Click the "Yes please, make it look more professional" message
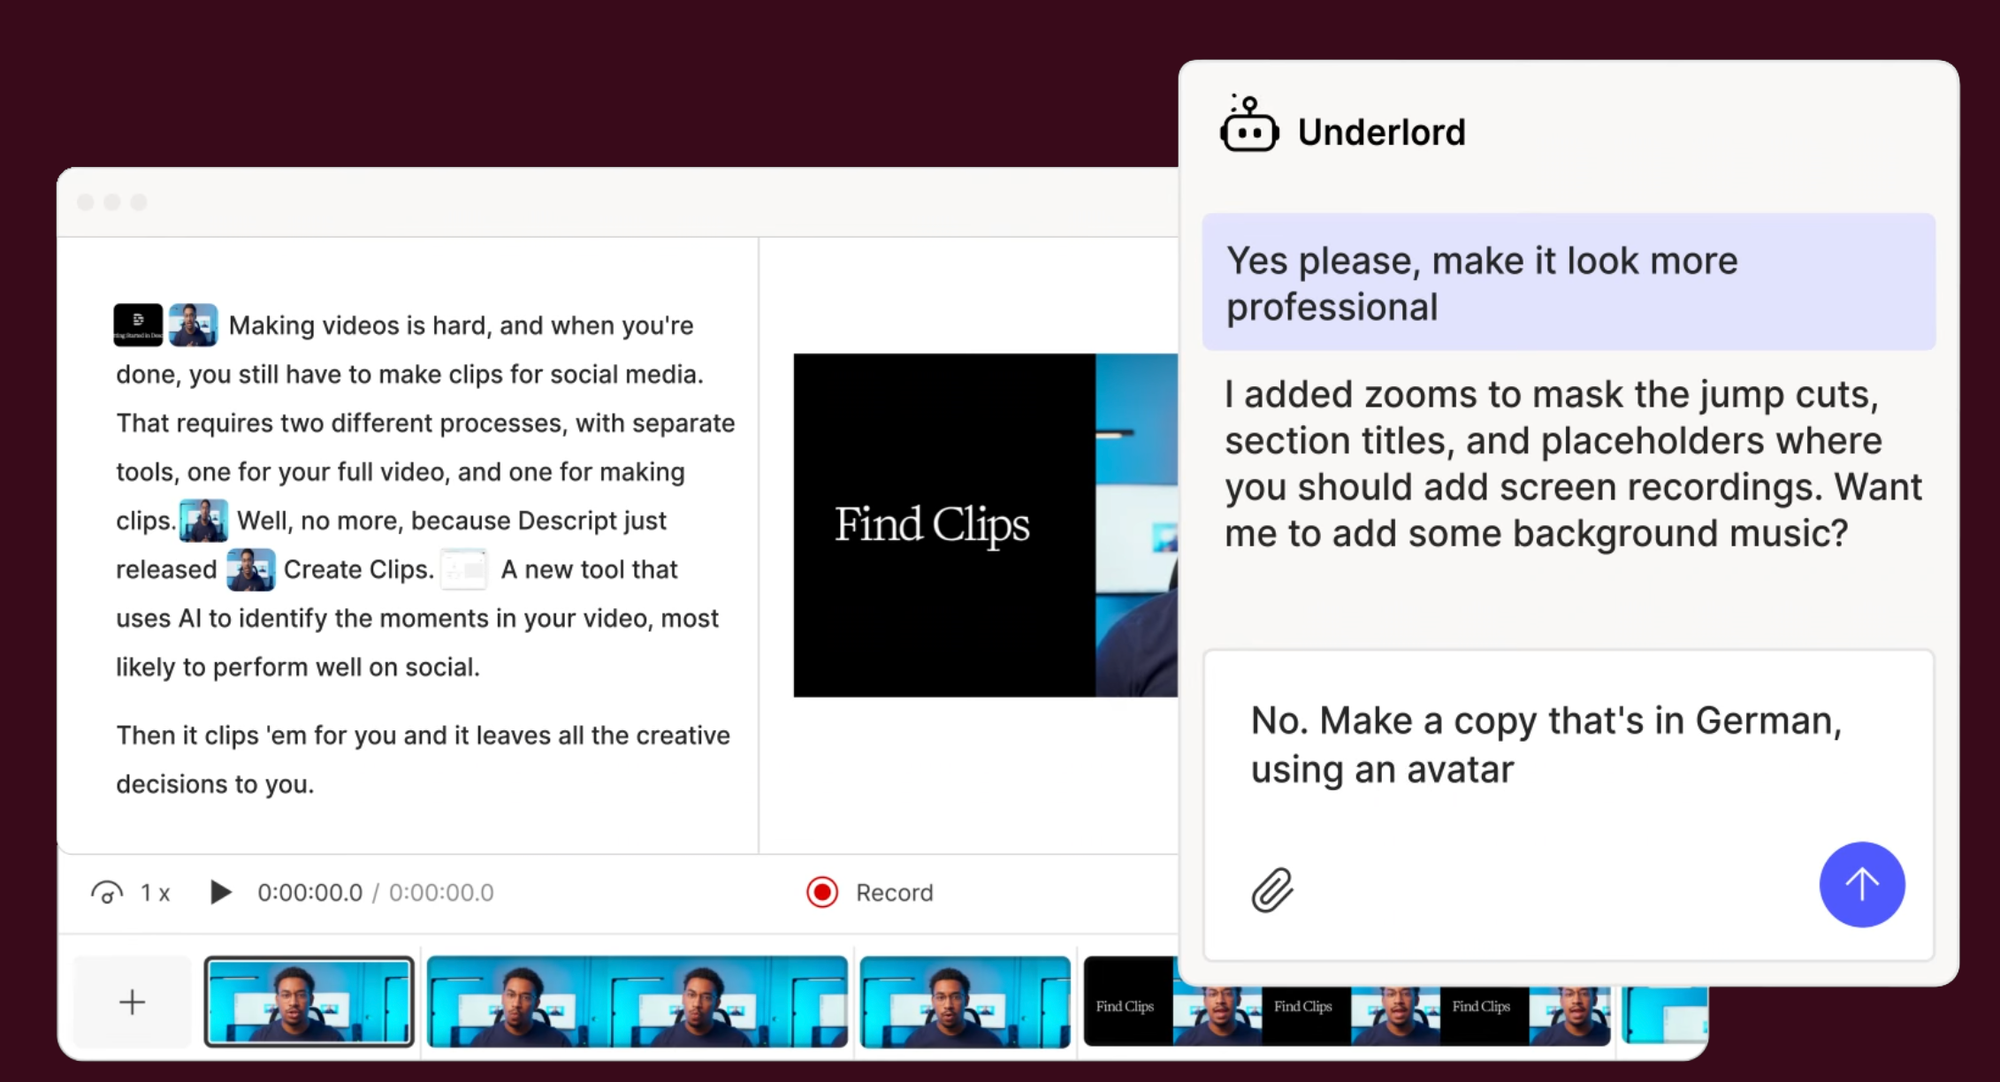This screenshot has width=2000, height=1082. coord(1567,283)
